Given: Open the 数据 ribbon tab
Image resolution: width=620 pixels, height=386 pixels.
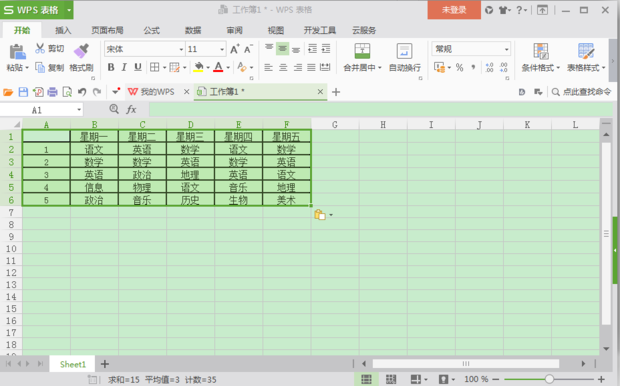Looking at the screenshot, I should pyautogui.click(x=193, y=30).
